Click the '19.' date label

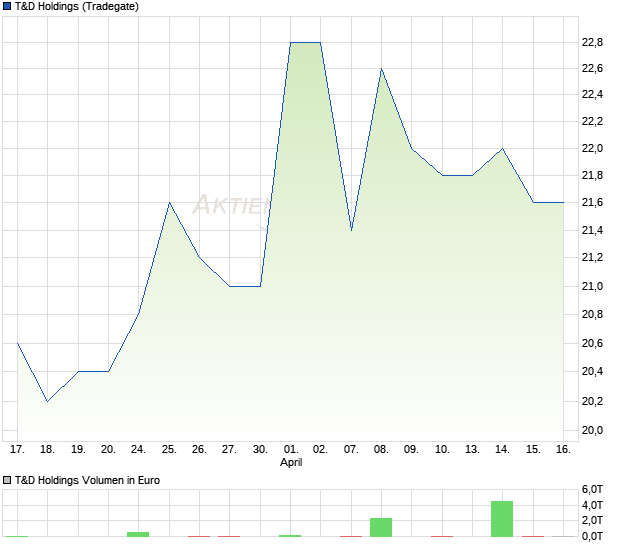tap(78, 450)
